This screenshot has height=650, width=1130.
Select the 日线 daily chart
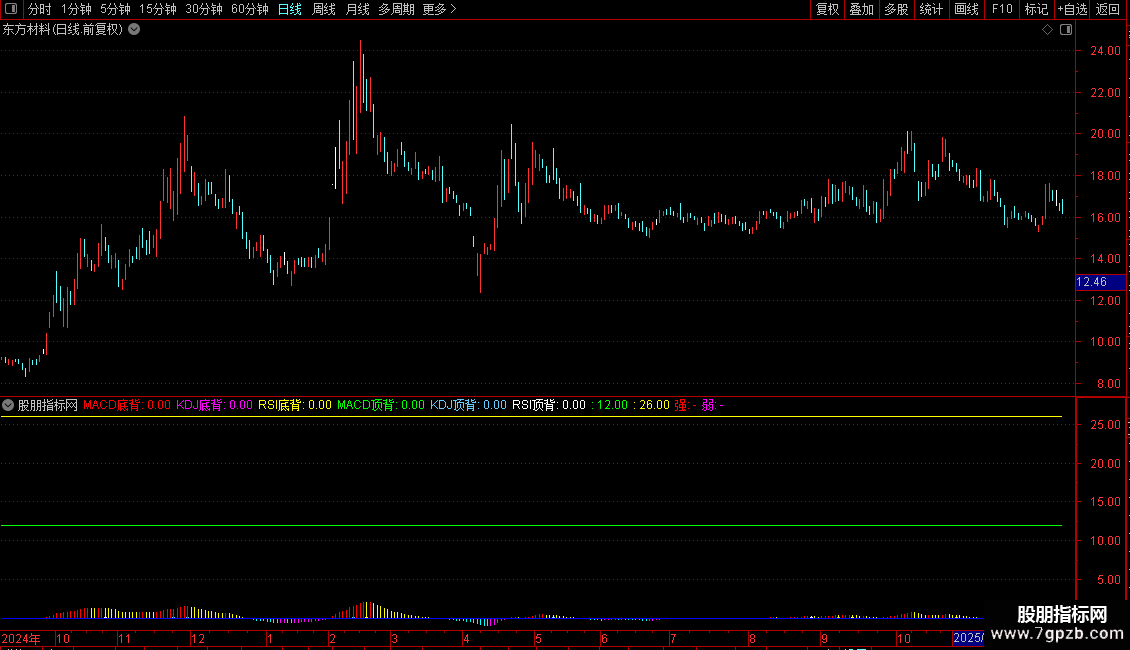tap(290, 9)
